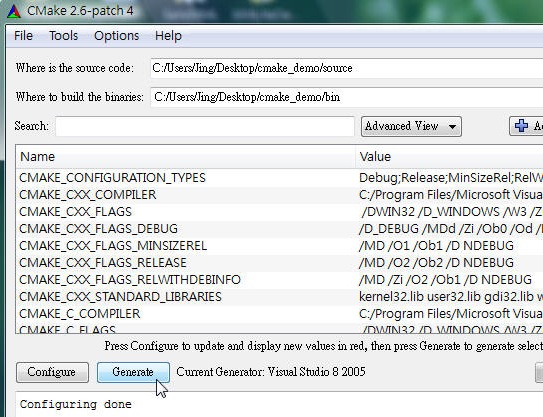The image size is (543, 417).
Task: Click the Press Configure hint text
Action: pos(323,346)
